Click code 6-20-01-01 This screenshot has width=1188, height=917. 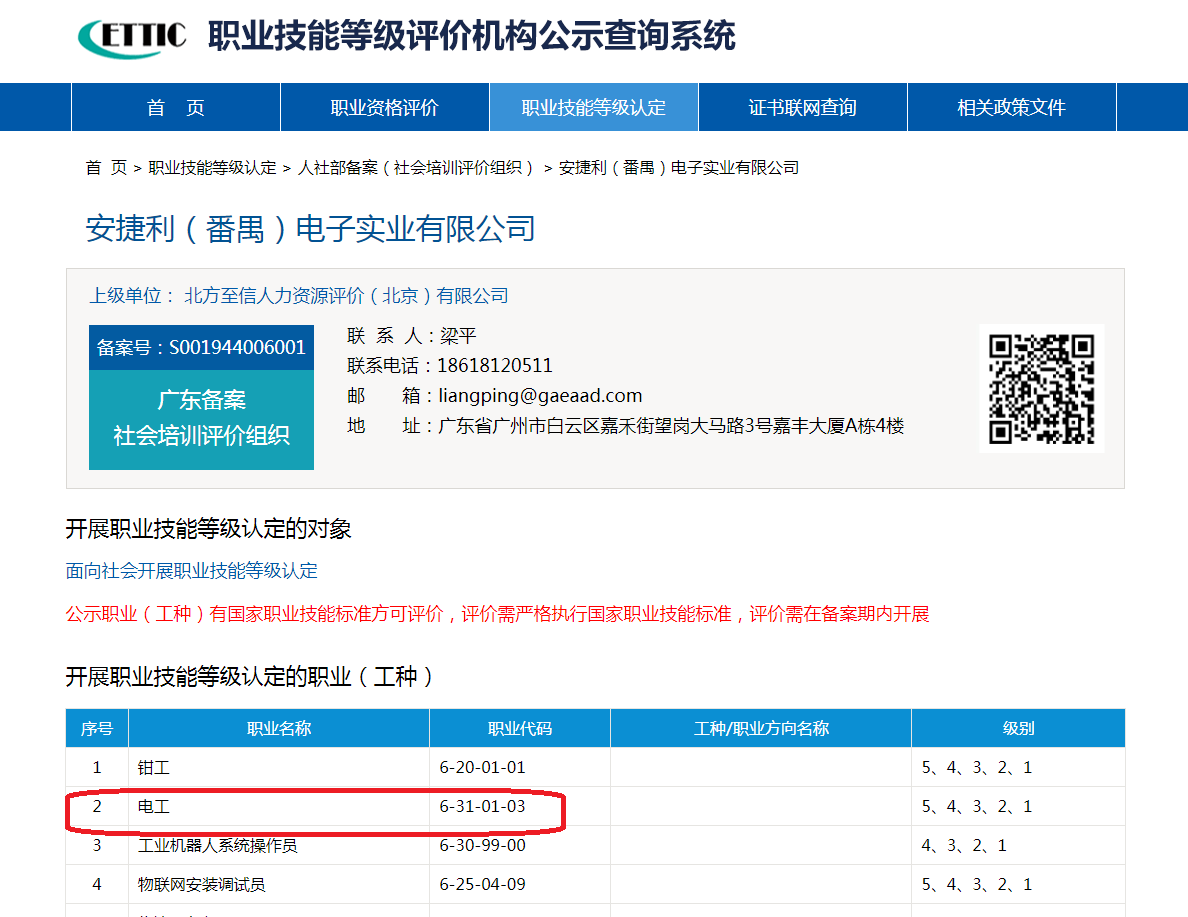point(483,768)
